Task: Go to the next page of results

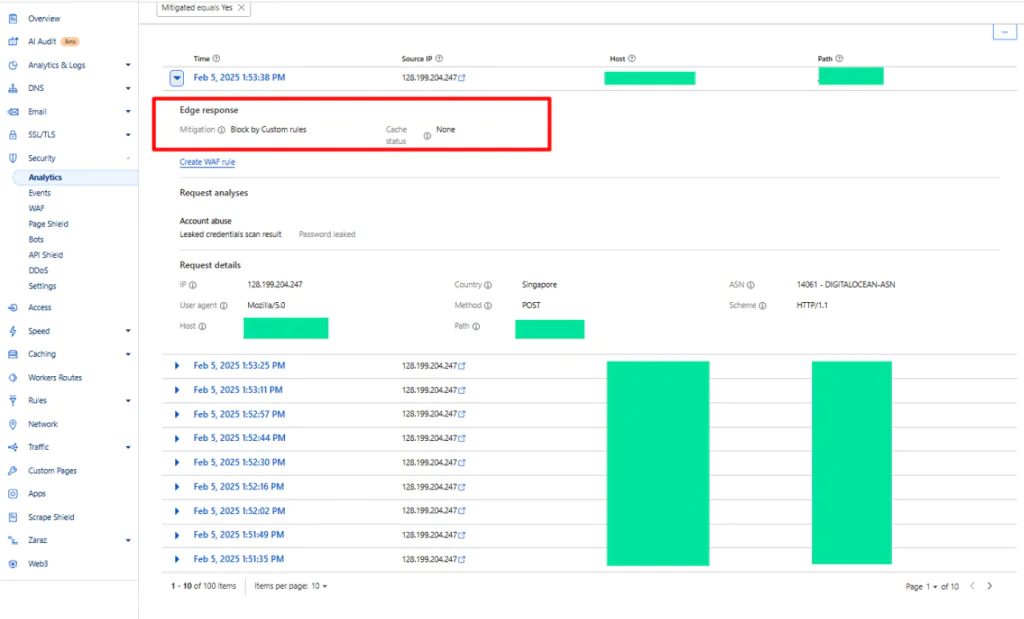Action: tap(989, 586)
